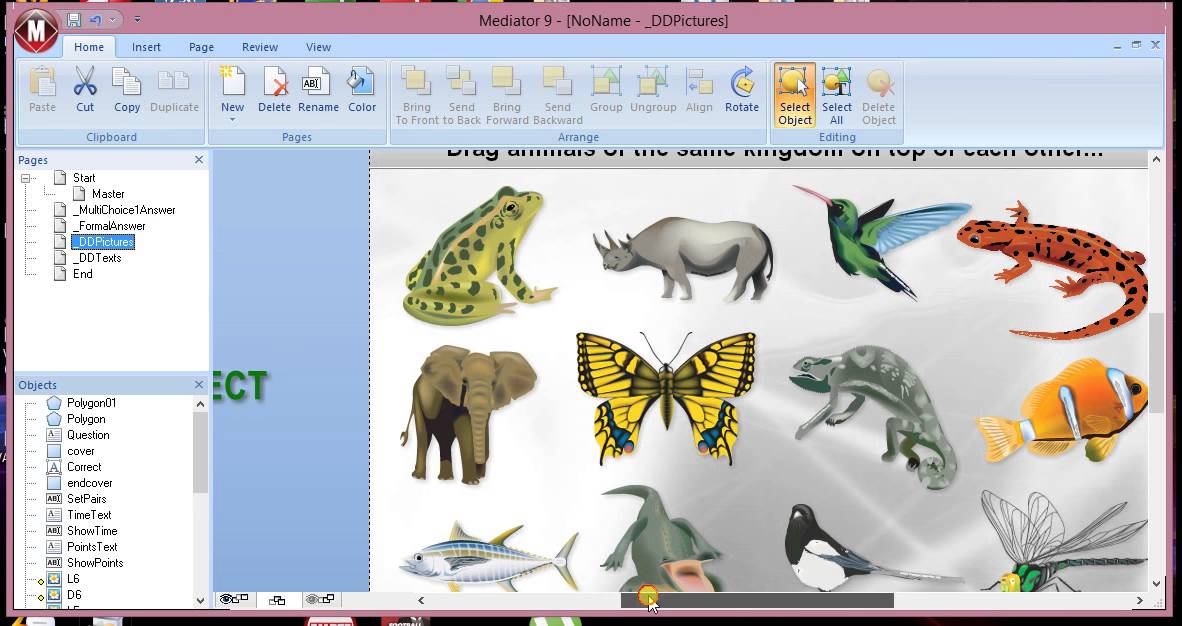Select the Start page in Pages tree

click(84, 178)
